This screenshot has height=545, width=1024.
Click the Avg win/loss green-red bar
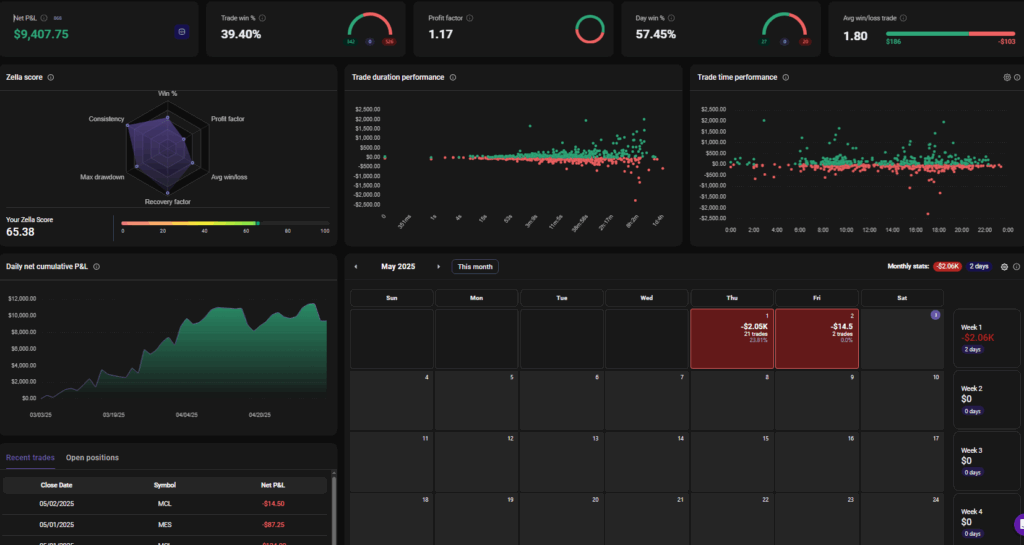click(x=950, y=33)
